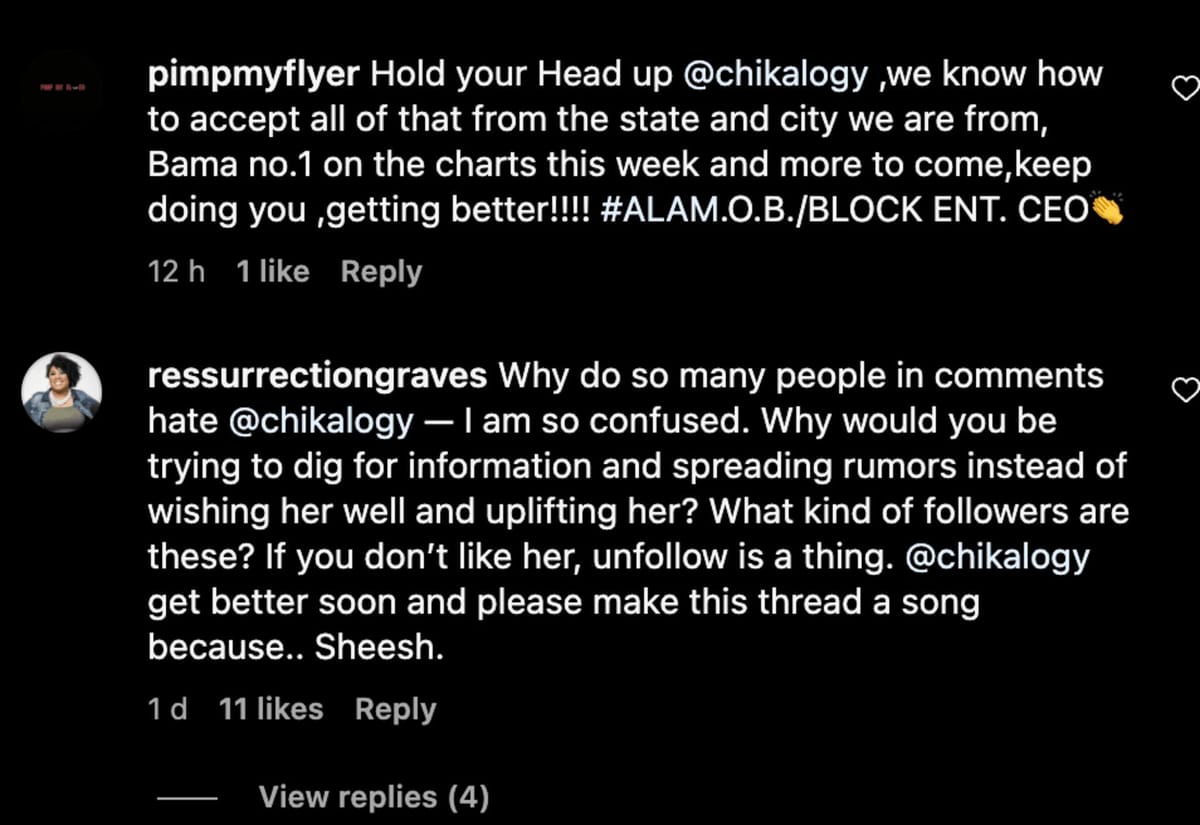
Task: Tap the heart on ressurrectiongraves' comment
Action: pos(1184,389)
